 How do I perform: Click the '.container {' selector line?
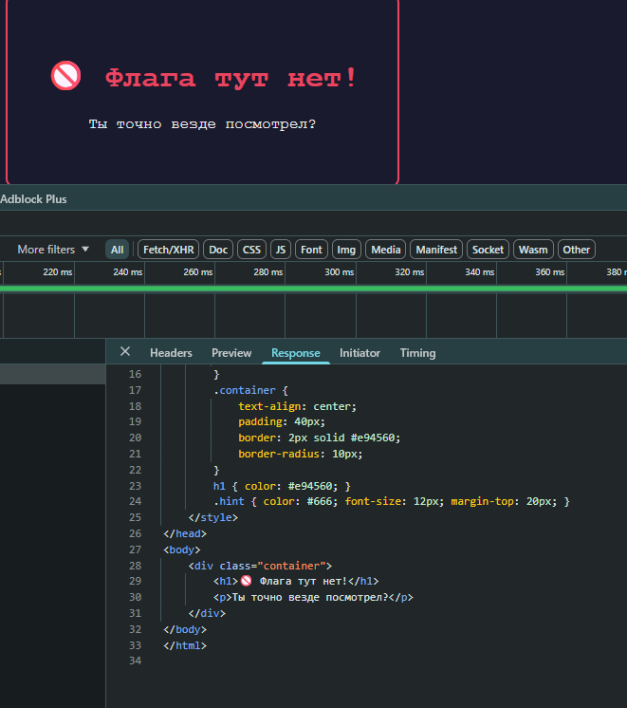tap(251, 390)
